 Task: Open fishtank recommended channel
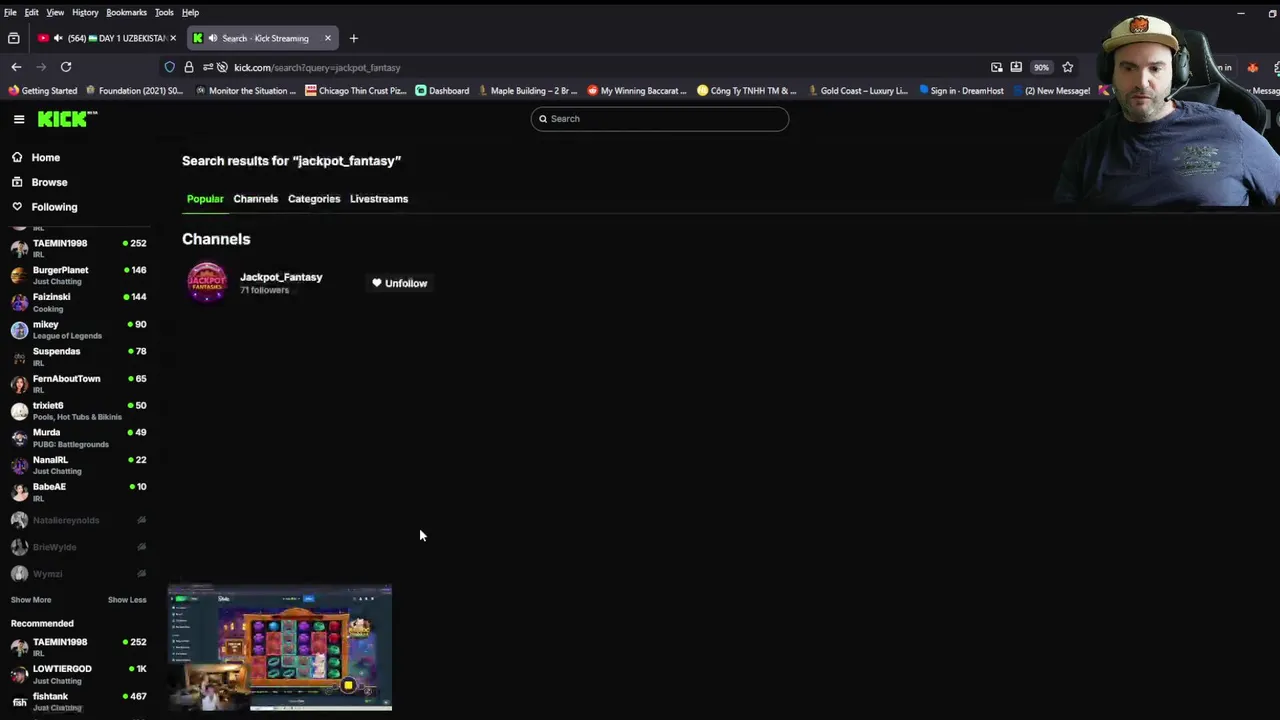pyautogui.click(x=79, y=700)
